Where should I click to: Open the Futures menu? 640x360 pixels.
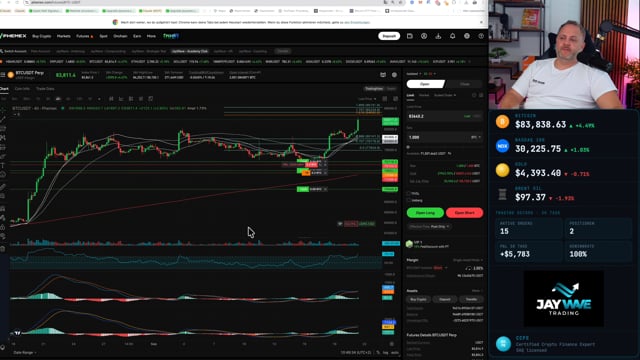tap(84, 36)
